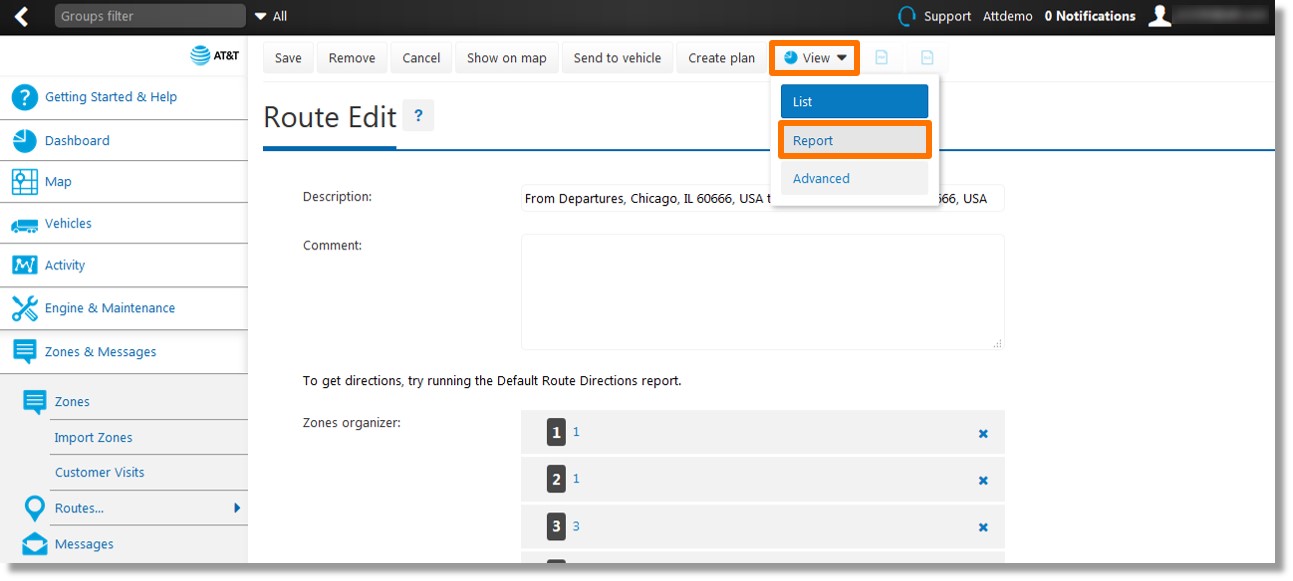Viewport: 1293px width, 581px height.
Task: Open Messages
Action: [x=84, y=545]
